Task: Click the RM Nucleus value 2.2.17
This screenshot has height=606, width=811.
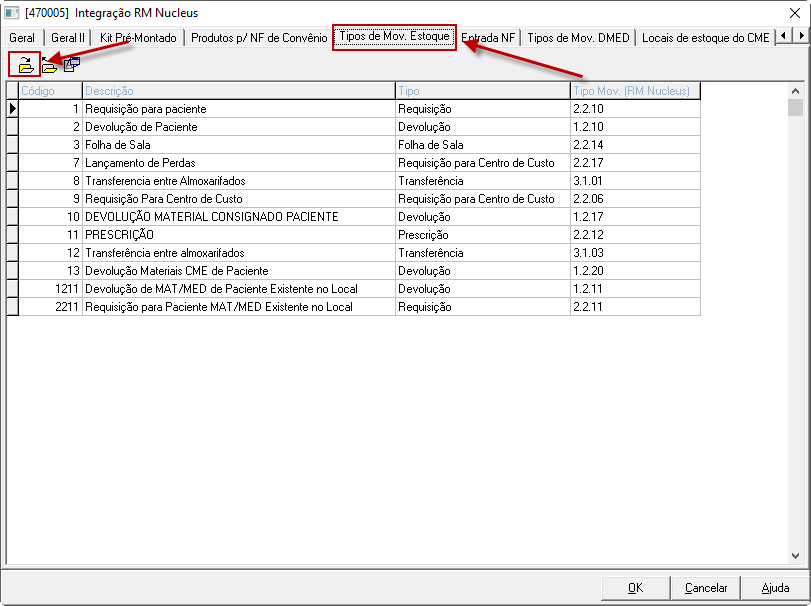Action: pyautogui.click(x=635, y=163)
